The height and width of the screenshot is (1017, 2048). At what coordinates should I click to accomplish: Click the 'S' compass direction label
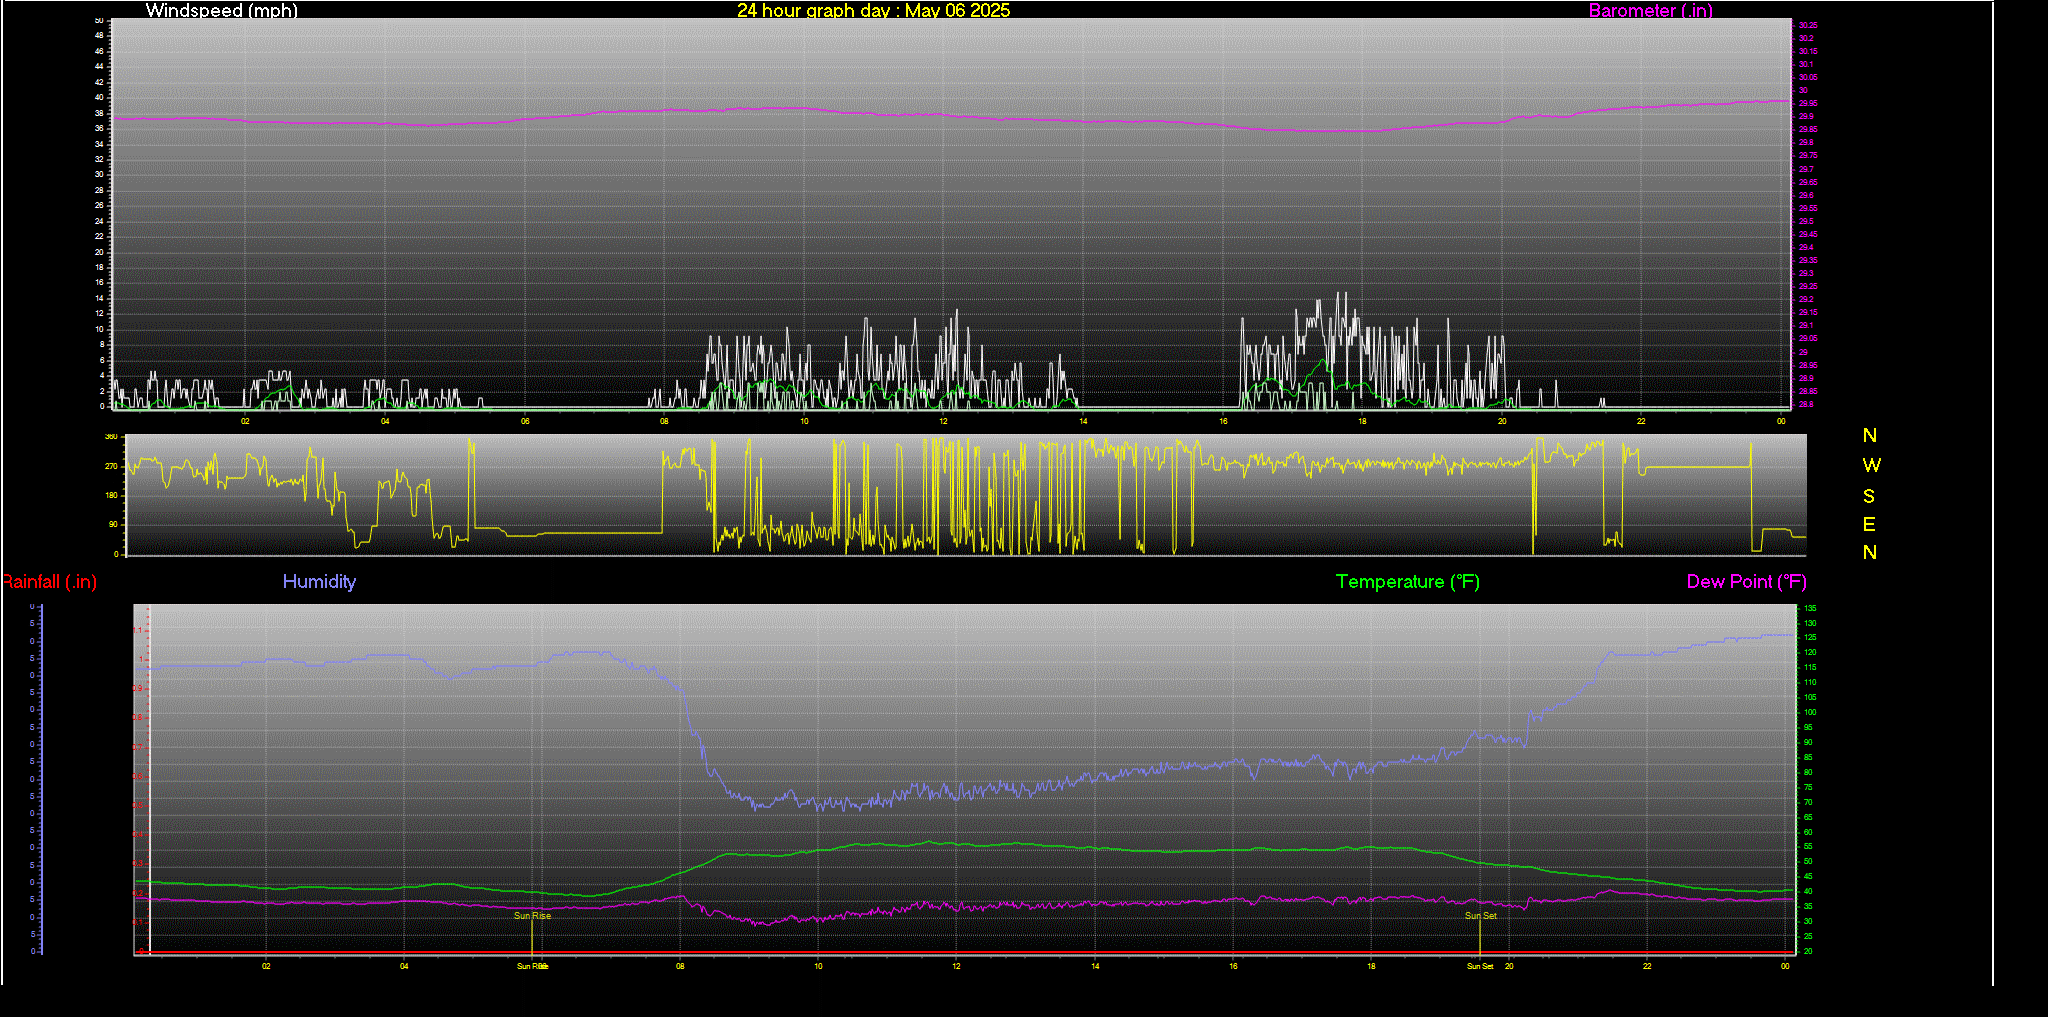(1868, 496)
